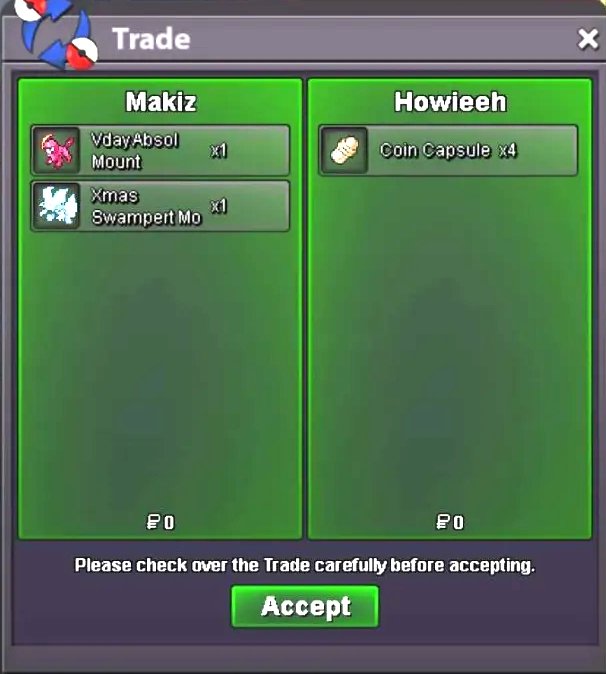Select the Vday Absol Mount row
Screen dimensions: 606x674
160,150
